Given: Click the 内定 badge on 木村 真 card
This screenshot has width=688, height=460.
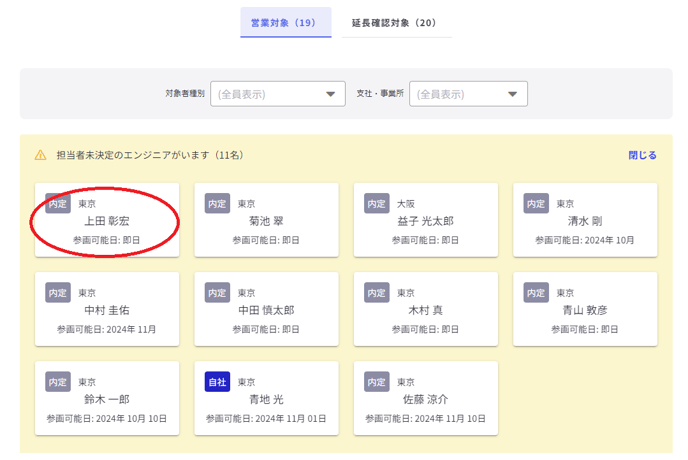Looking at the screenshot, I should tap(377, 293).
